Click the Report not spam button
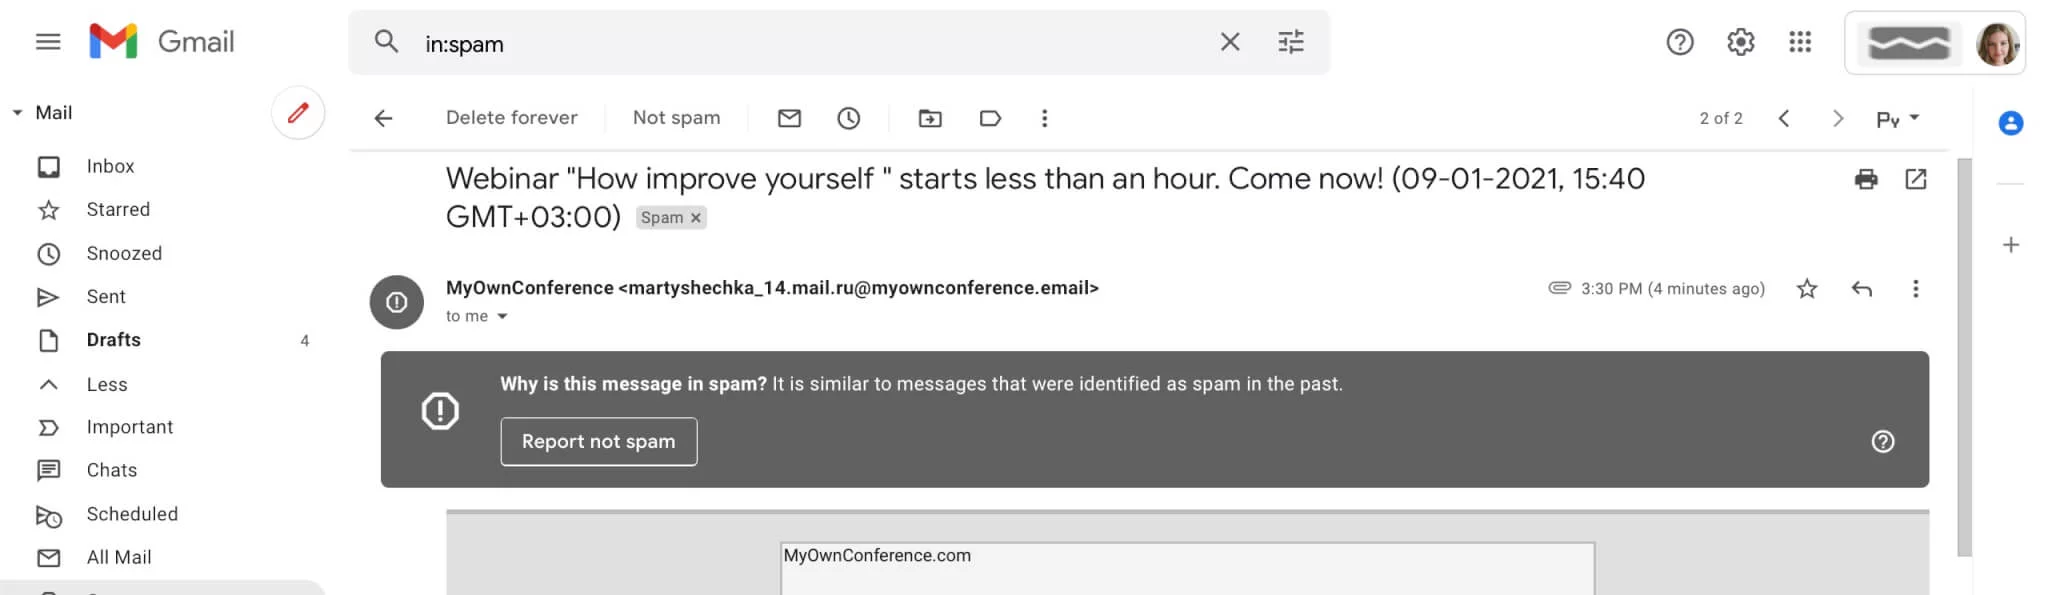Screen dimensions: 2048x595 click(x=598, y=441)
